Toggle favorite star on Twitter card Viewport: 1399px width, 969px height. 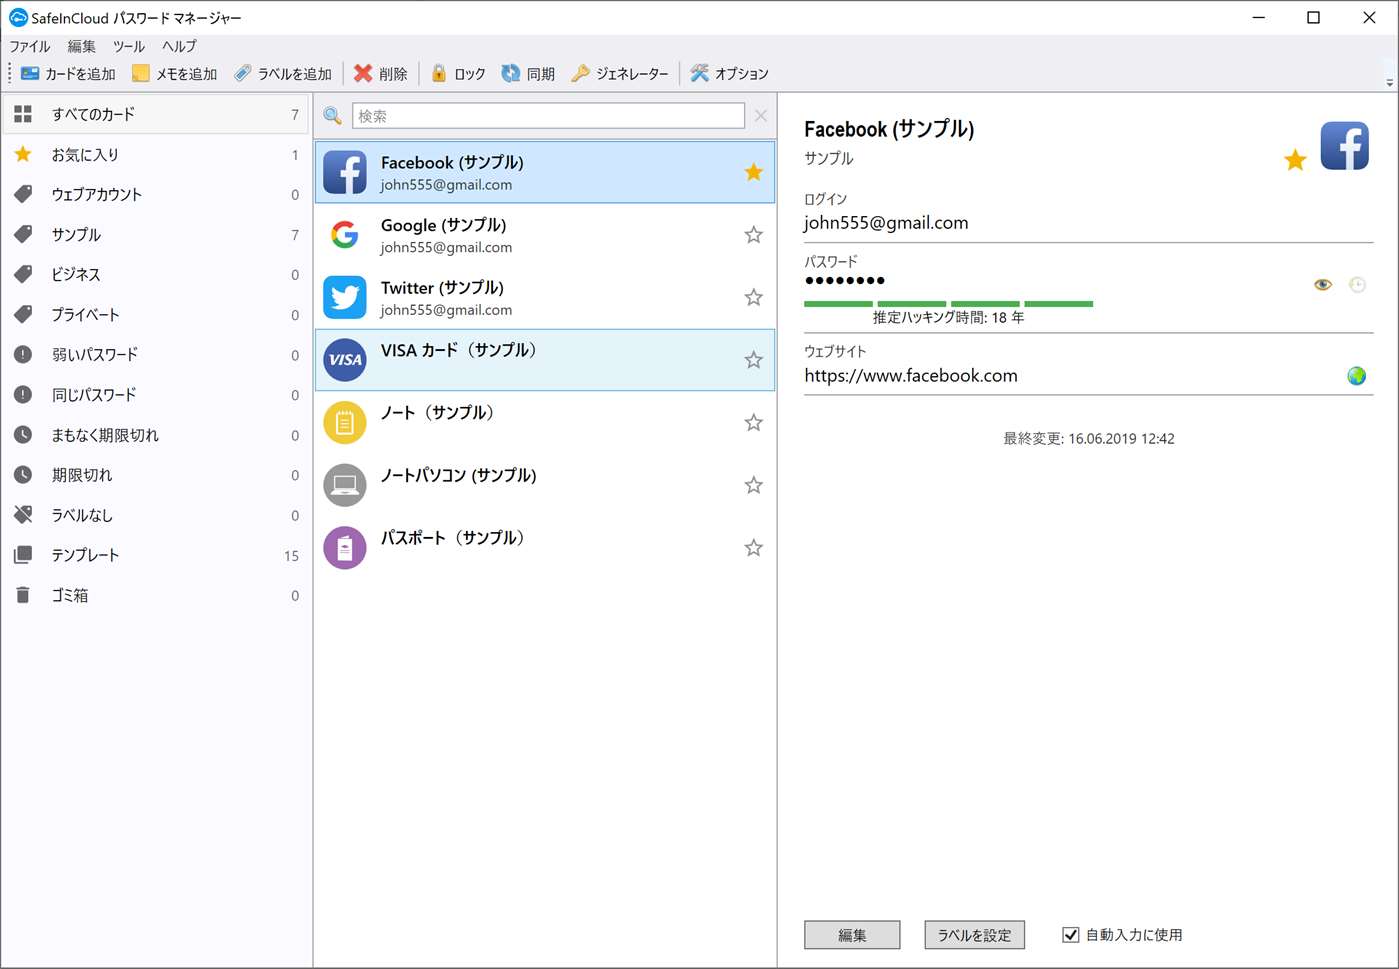pyautogui.click(x=754, y=297)
